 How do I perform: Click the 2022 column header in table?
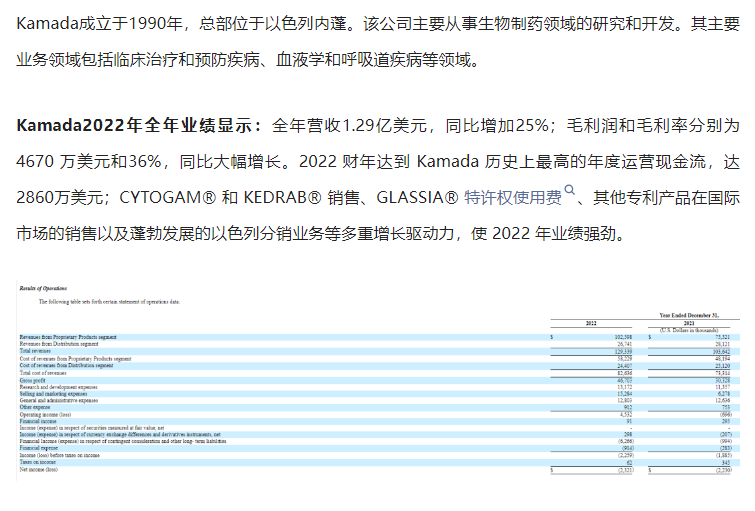(590, 322)
